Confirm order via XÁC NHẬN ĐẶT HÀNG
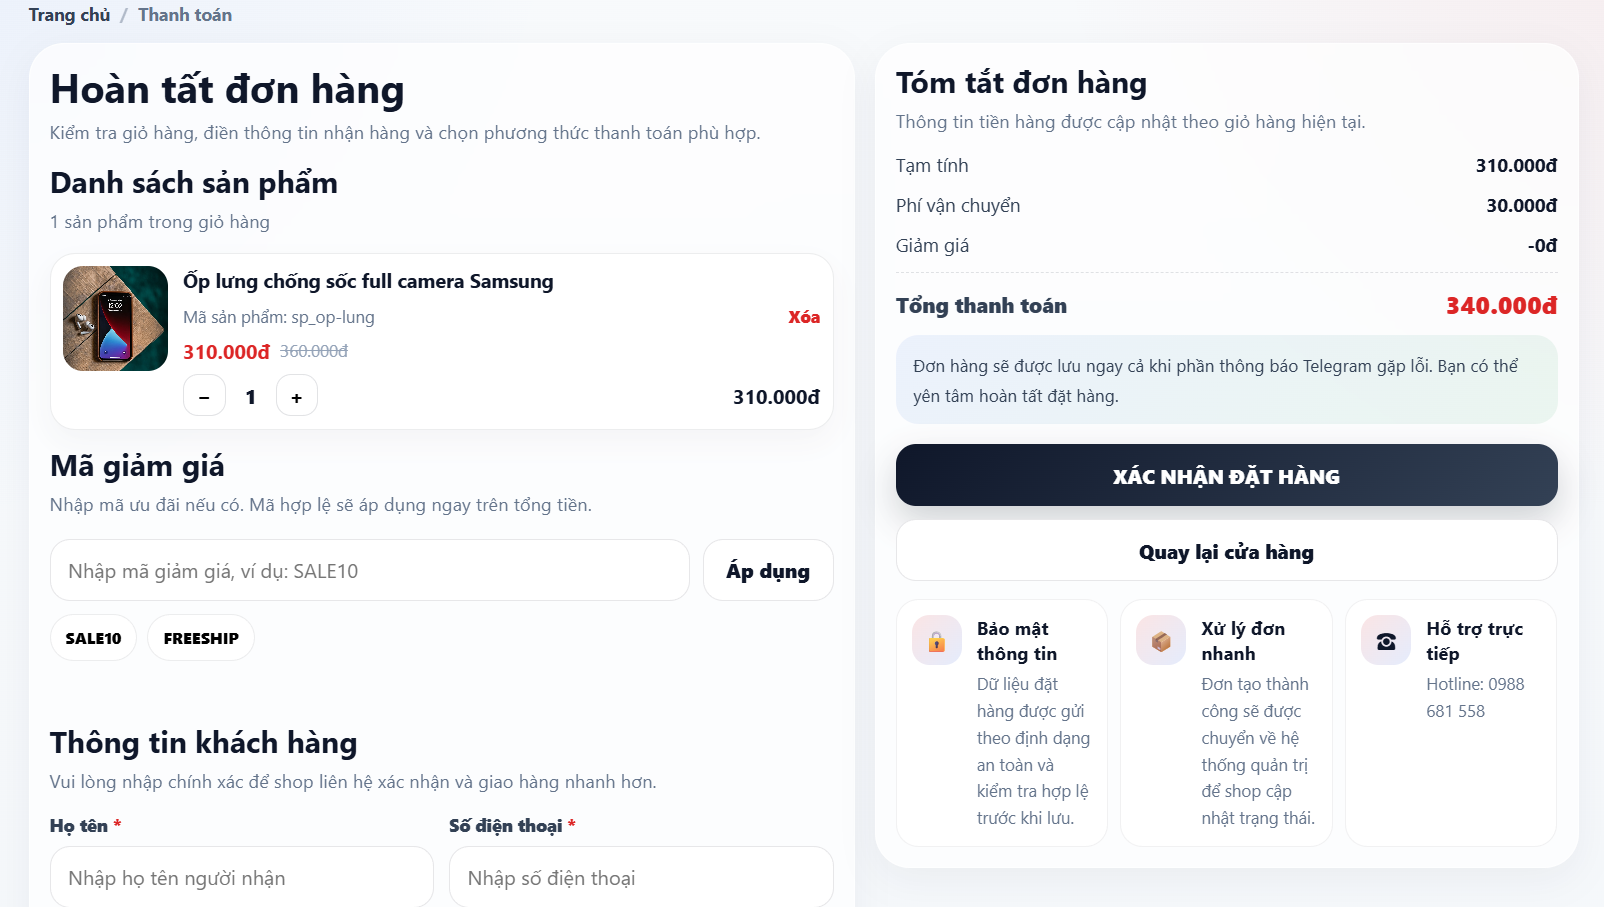 point(1226,475)
